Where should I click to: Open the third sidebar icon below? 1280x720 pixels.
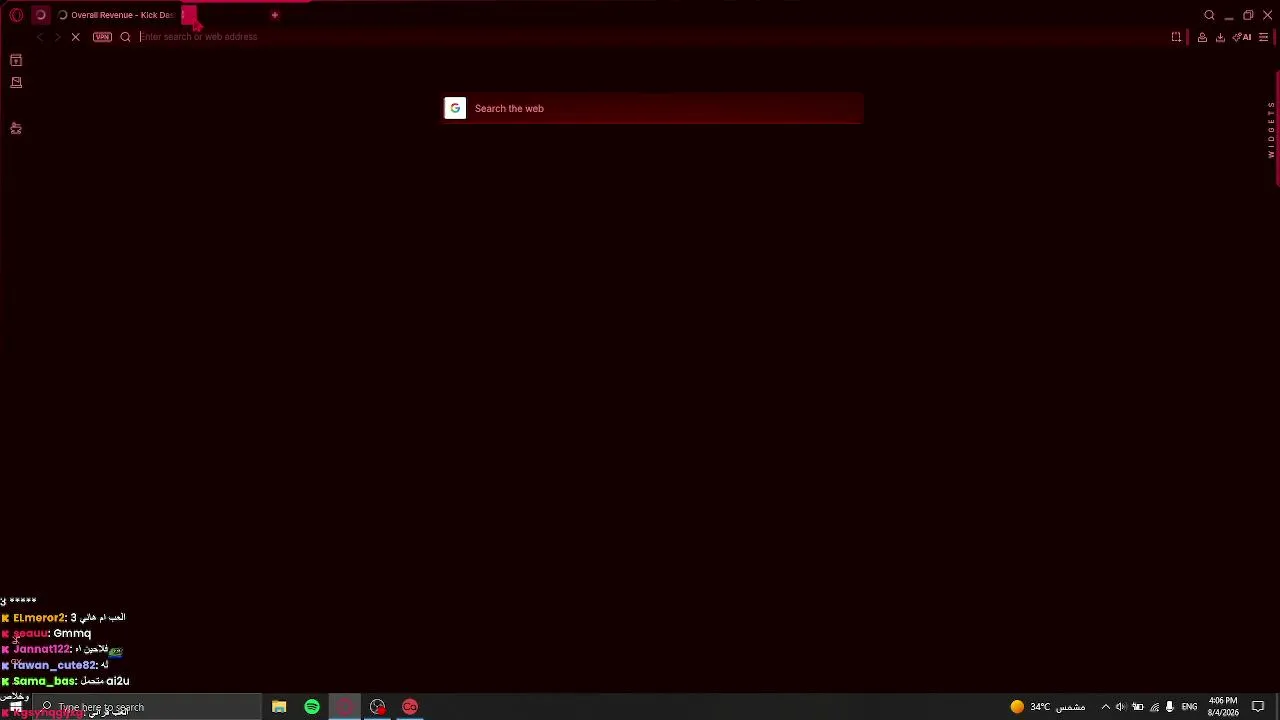click(16, 128)
